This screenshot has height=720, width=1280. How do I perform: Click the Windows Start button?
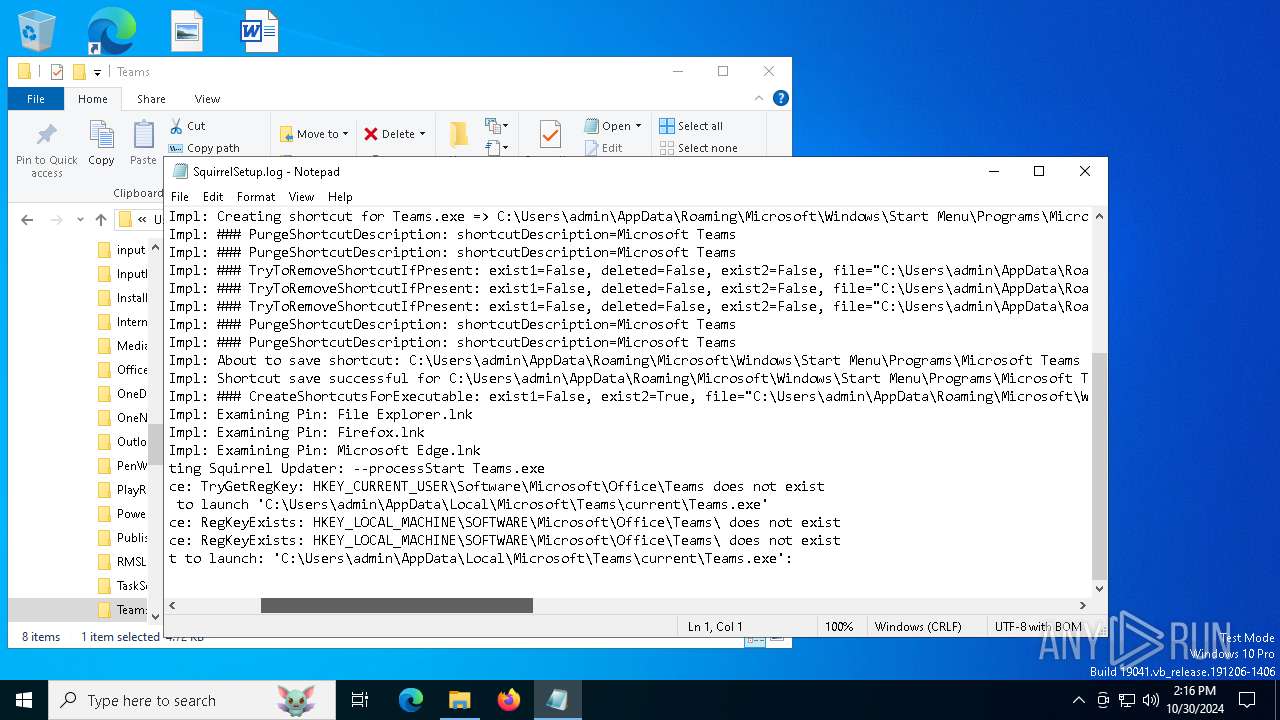[x=24, y=700]
